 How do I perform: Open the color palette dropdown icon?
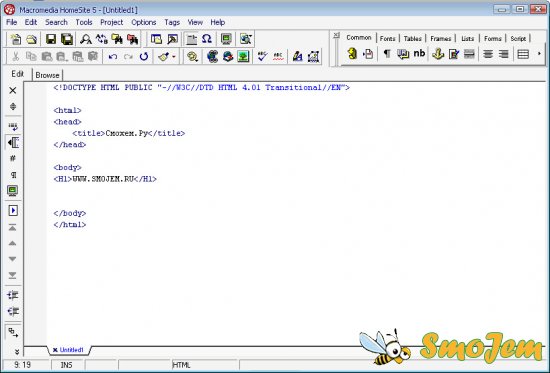(x=192, y=56)
